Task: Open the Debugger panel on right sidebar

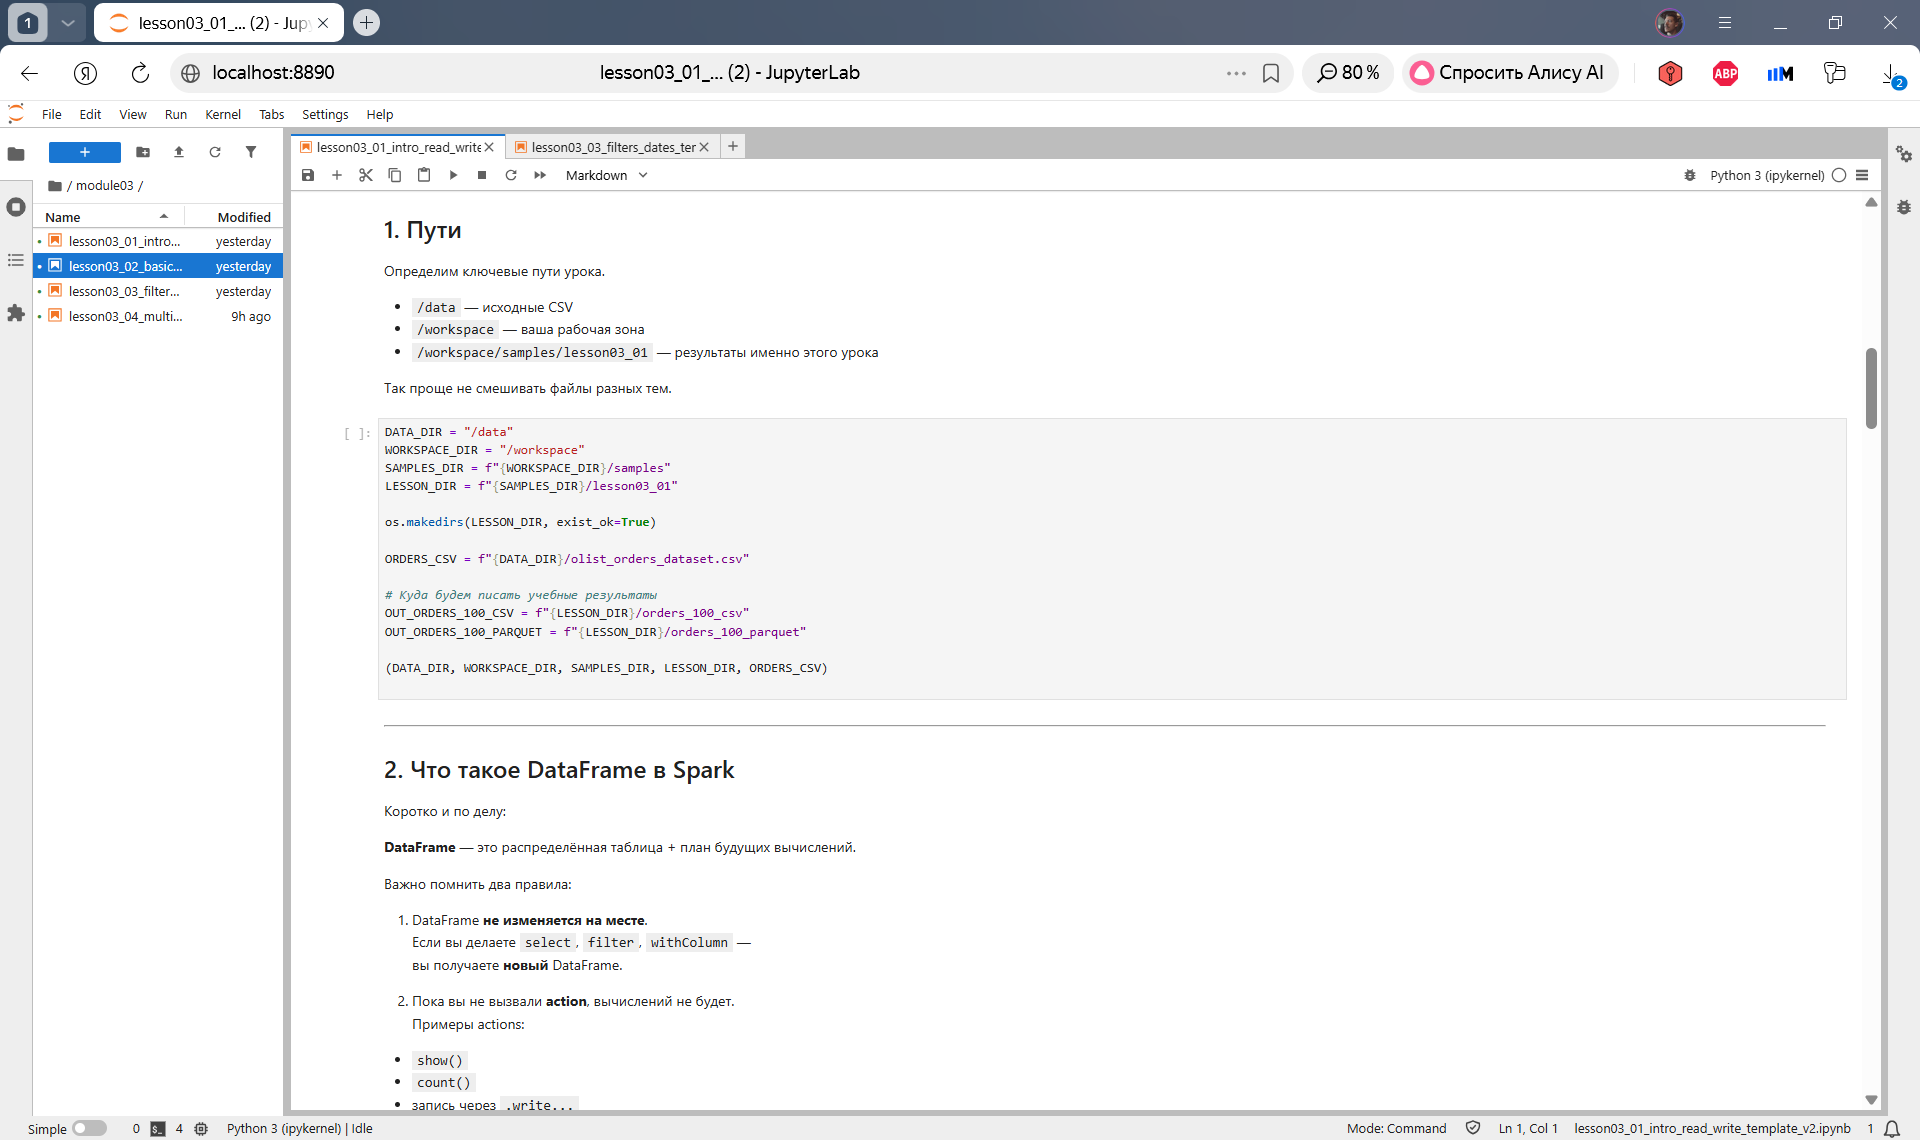Action: click(x=1904, y=207)
